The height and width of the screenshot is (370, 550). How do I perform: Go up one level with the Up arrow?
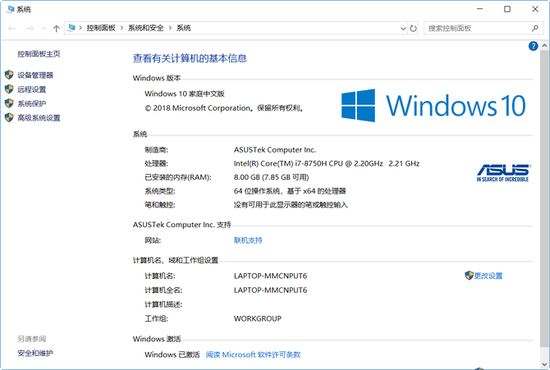(56, 28)
